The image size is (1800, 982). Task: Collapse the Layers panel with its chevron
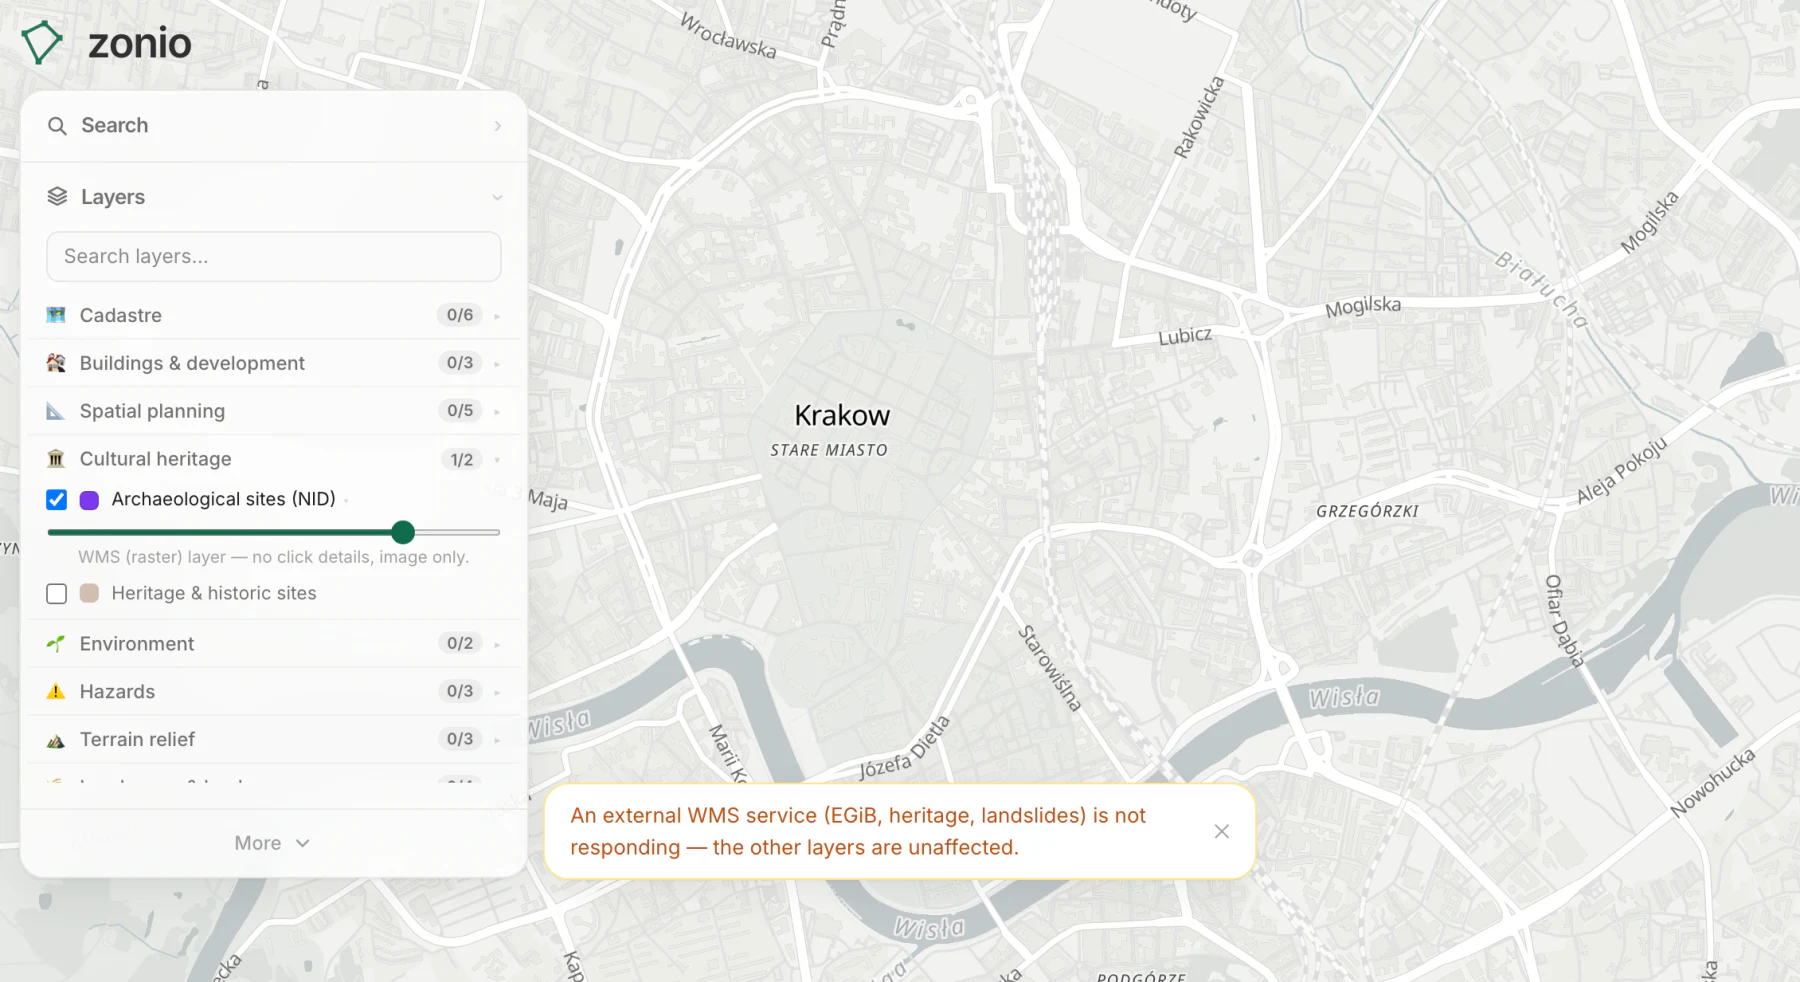(497, 198)
